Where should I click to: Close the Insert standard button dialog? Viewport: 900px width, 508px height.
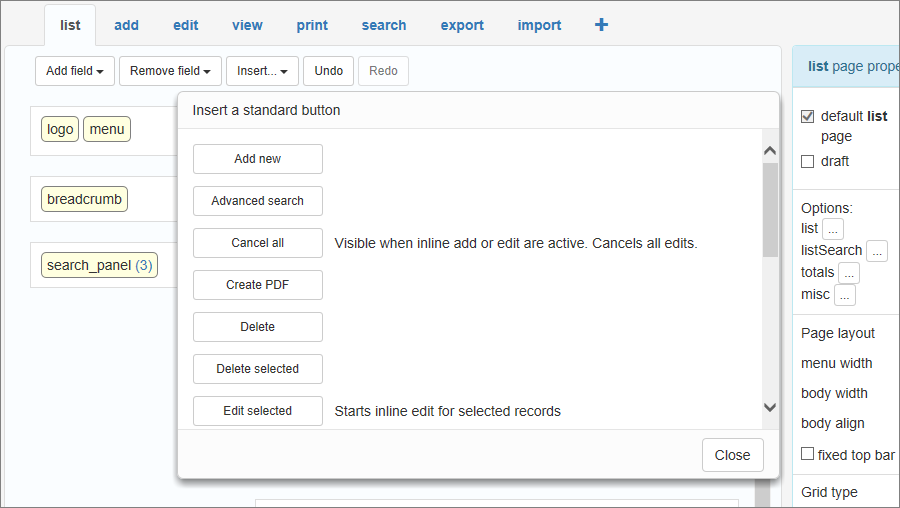point(732,455)
